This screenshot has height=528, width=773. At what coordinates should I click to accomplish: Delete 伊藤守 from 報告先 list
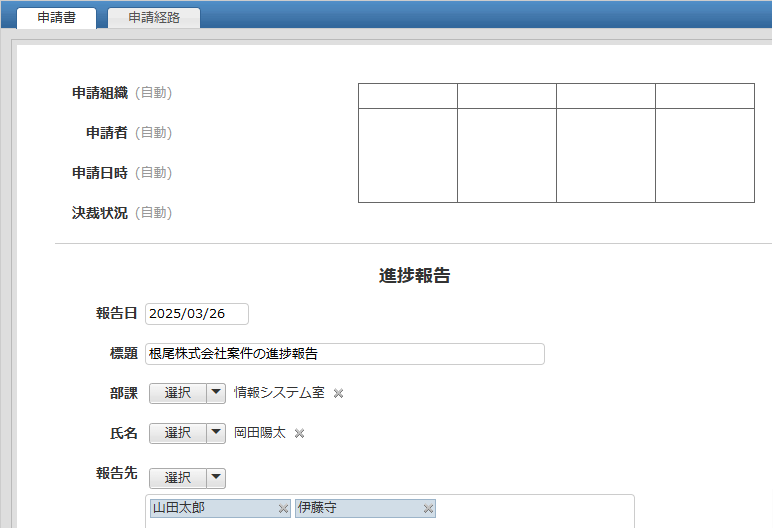(x=428, y=509)
